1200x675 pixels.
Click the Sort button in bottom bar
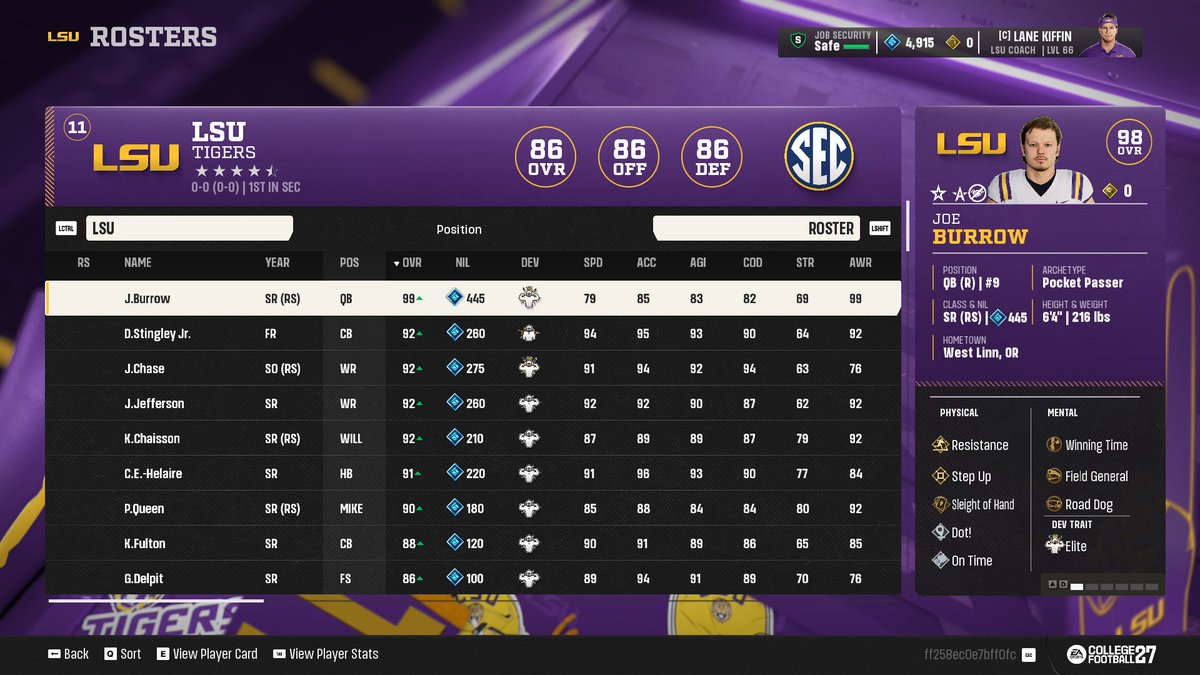[x=121, y=654]
